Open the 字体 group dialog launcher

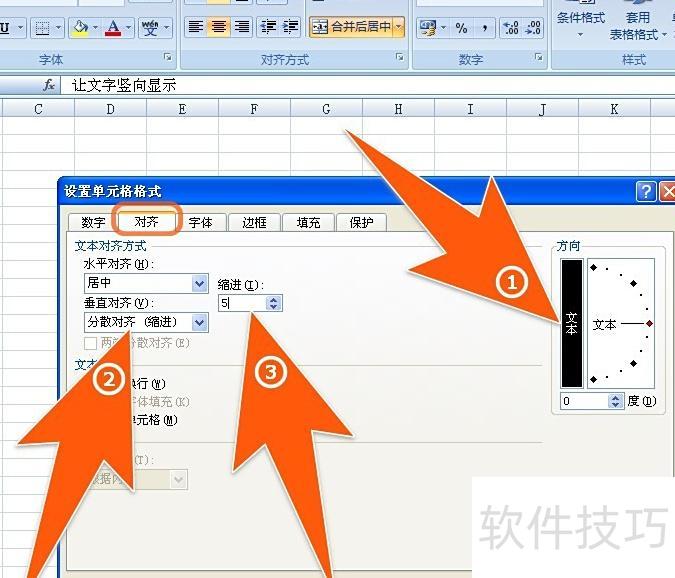(167, 57)
